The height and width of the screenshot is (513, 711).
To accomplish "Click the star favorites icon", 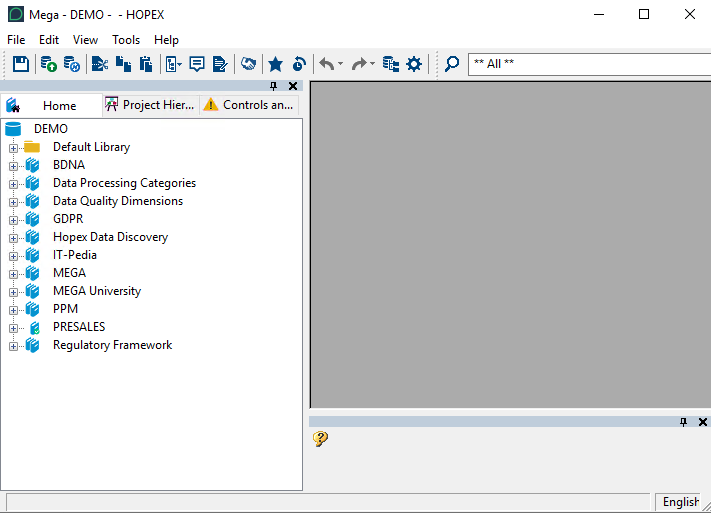I will tap(275, 64).
